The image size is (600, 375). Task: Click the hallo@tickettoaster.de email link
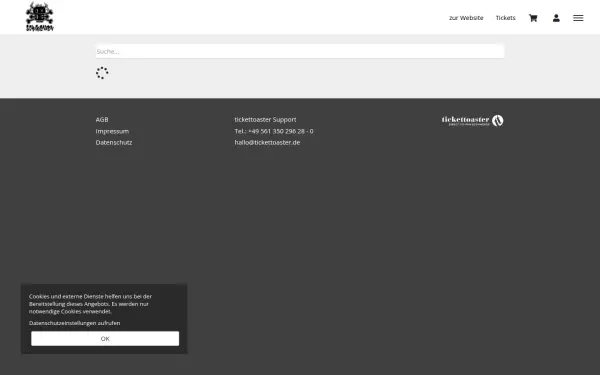(267, 142)
